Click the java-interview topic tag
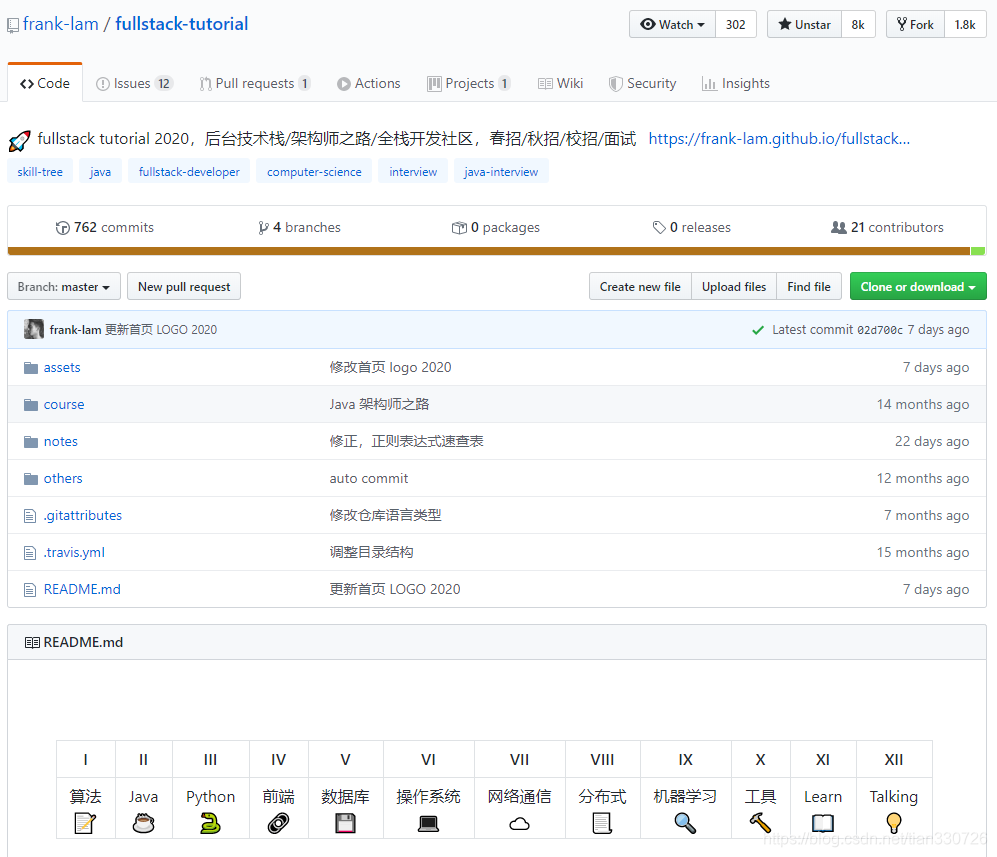The height and width of the screenshot is (857, 997). click(x=501, y=172)
